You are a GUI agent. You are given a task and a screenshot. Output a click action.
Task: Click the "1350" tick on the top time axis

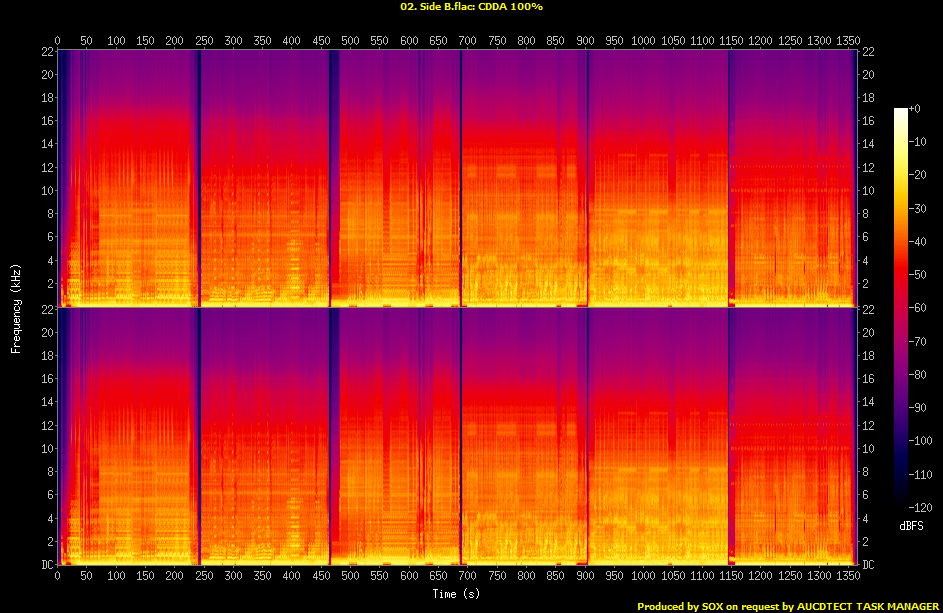(848, 41)
